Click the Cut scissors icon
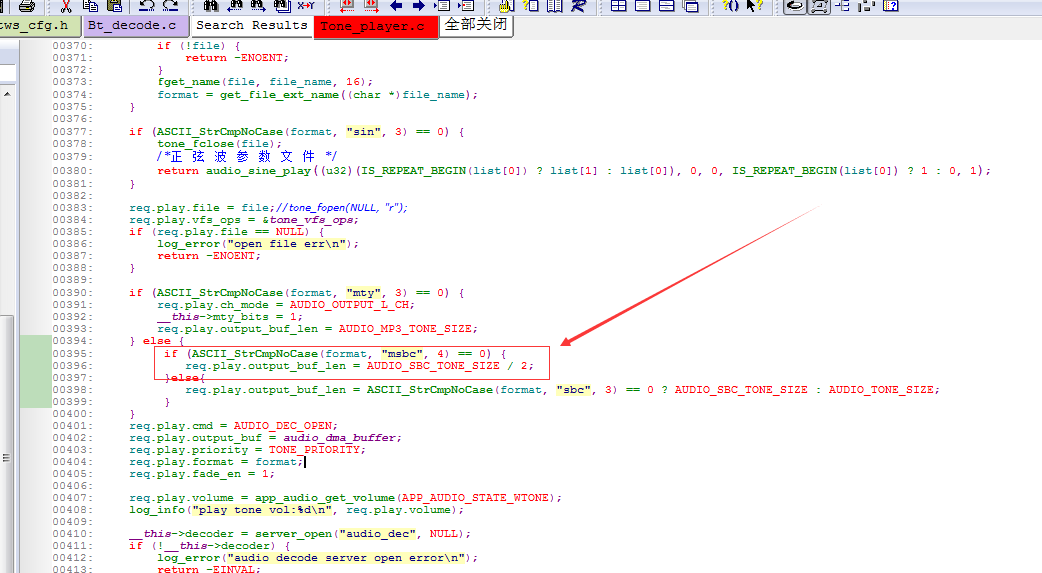This screenshot has height=573, width=1042. coord(66,6)
